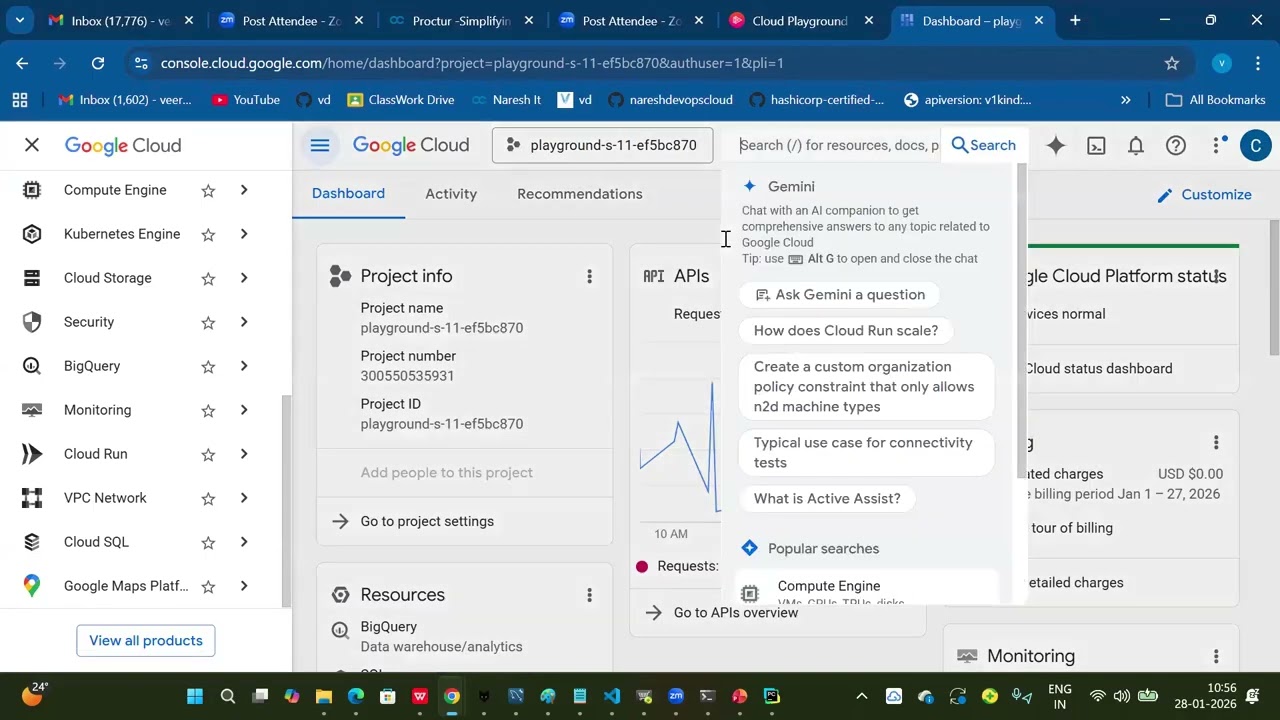Open Compute Engine in the sidebar

click(x=115, y=190)
